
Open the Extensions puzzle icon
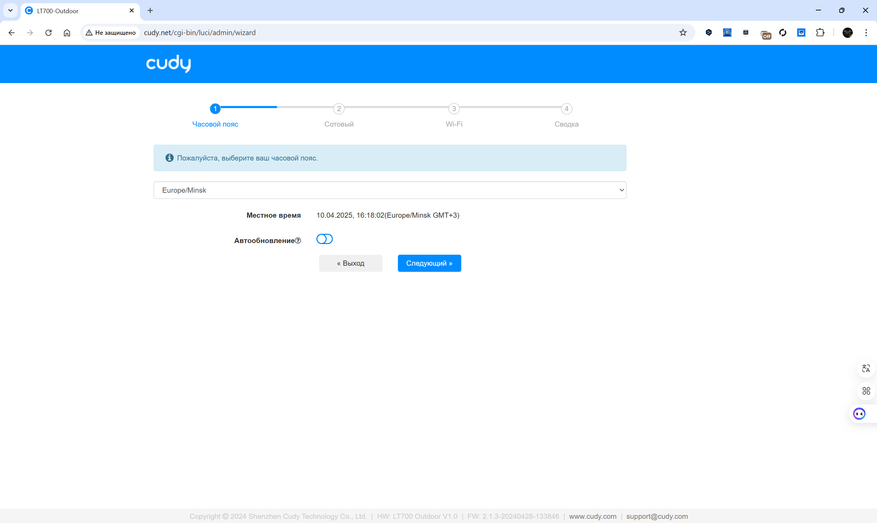[820, 32]
